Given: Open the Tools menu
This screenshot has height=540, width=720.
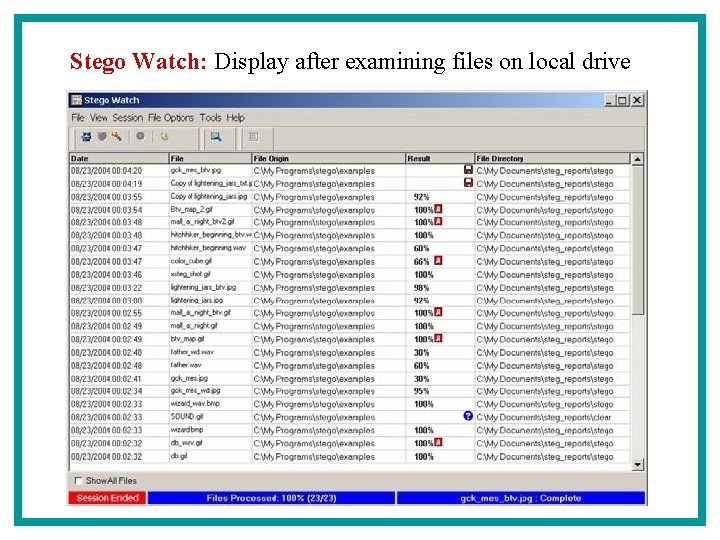Looking at the screenshot, I should [210, 118].
